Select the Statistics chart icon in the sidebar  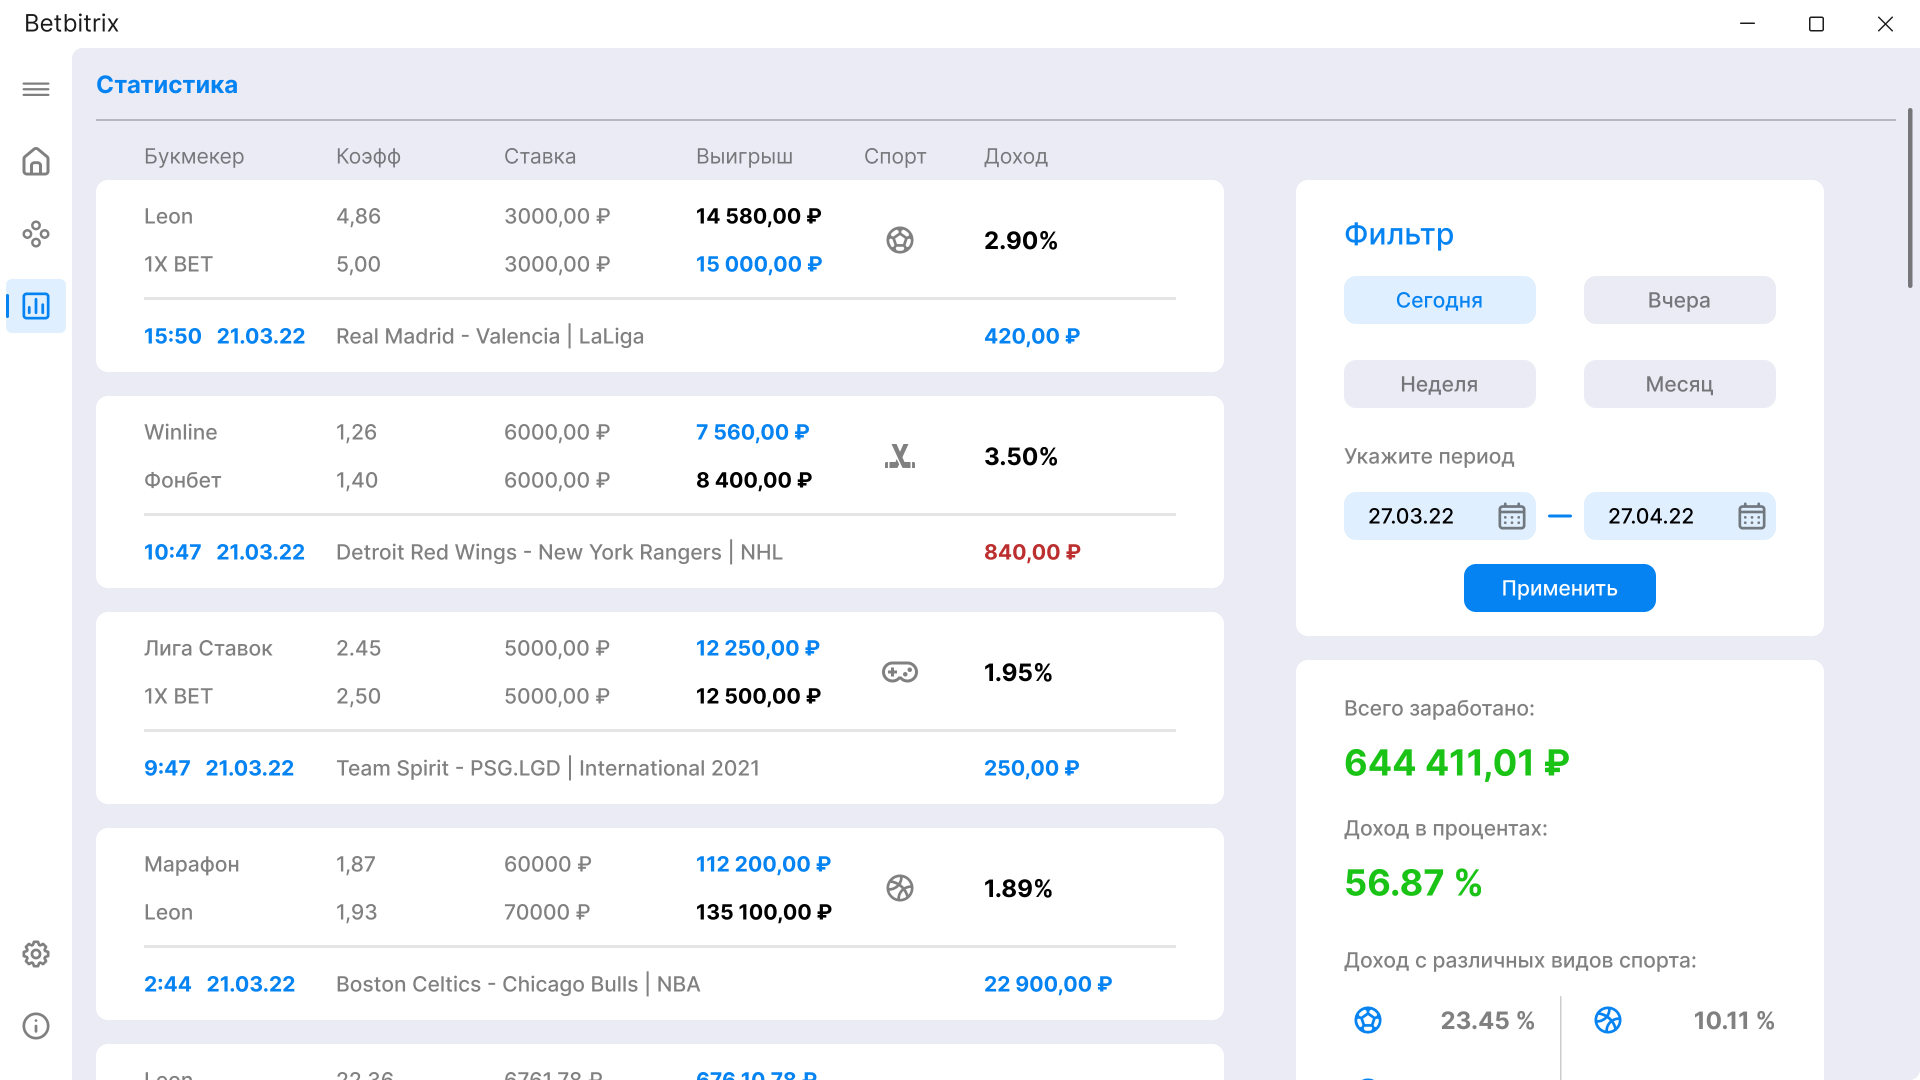click(36, 306)
